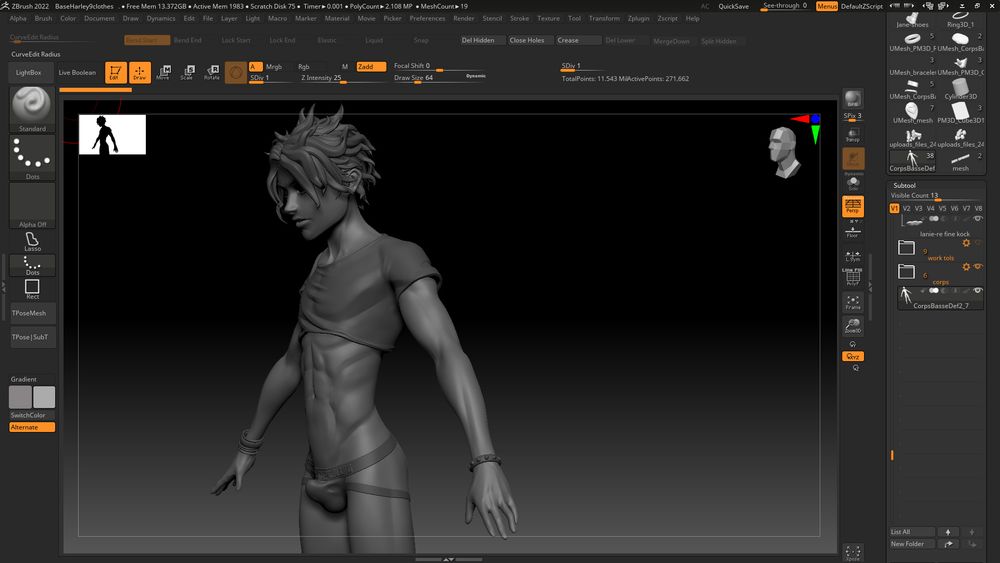Enable Draw mode
Screen dimensions: 1000x563
[x=139, y=72]
